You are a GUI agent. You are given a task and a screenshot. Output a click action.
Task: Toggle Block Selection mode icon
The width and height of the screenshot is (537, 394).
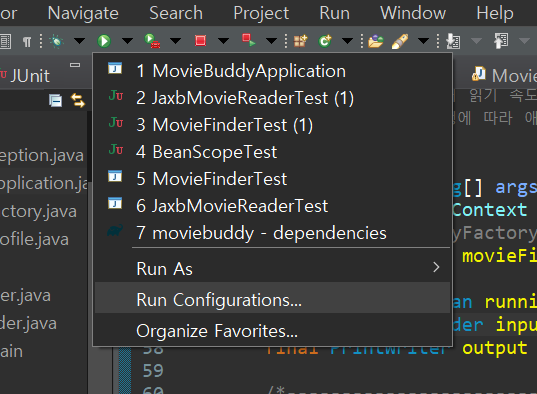tap(5, 41)
